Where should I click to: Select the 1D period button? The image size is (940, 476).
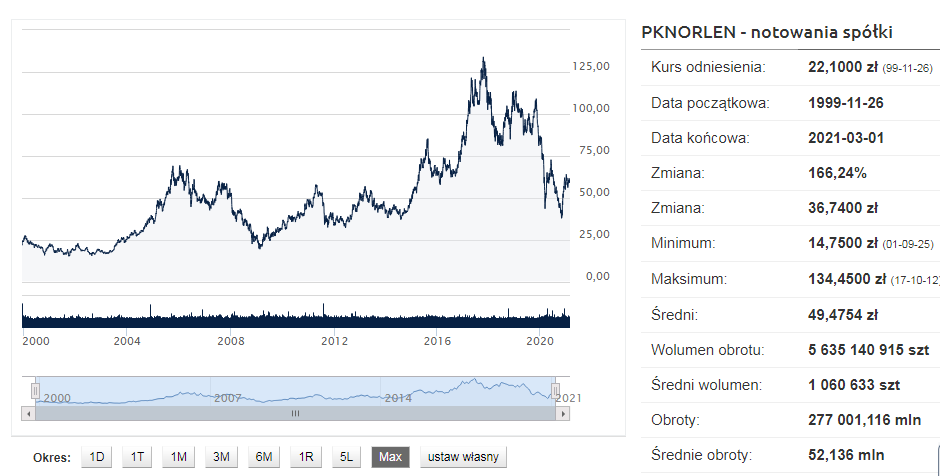(x=97, y=457)
